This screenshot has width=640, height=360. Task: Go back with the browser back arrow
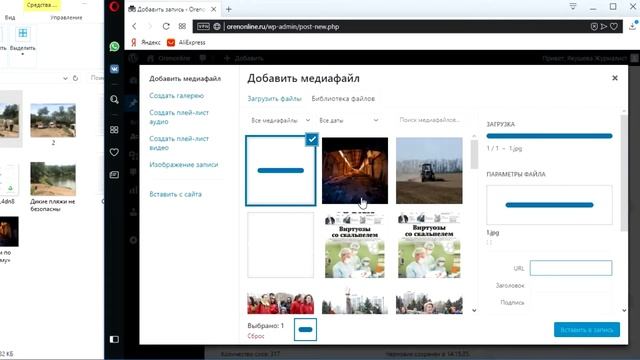(134, 26)
